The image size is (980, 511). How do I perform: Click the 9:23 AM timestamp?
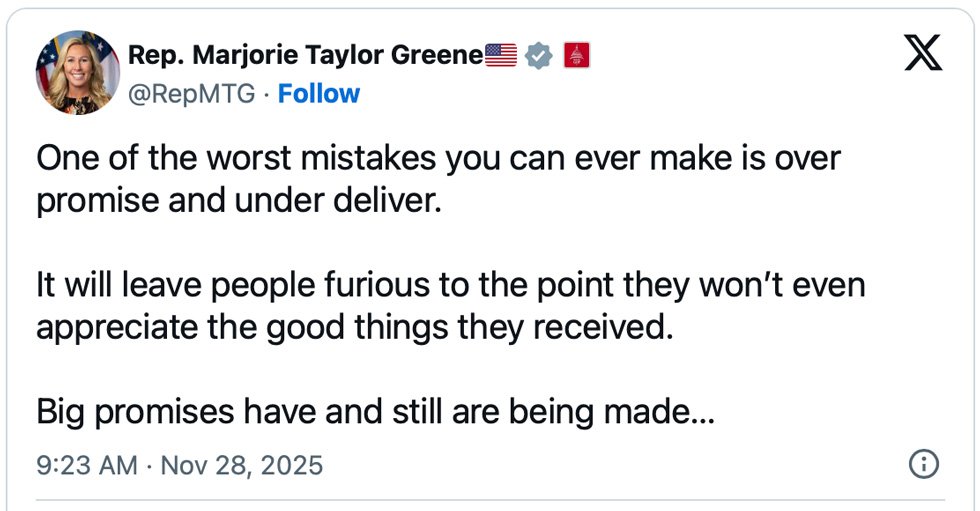(x=86, y=465)
